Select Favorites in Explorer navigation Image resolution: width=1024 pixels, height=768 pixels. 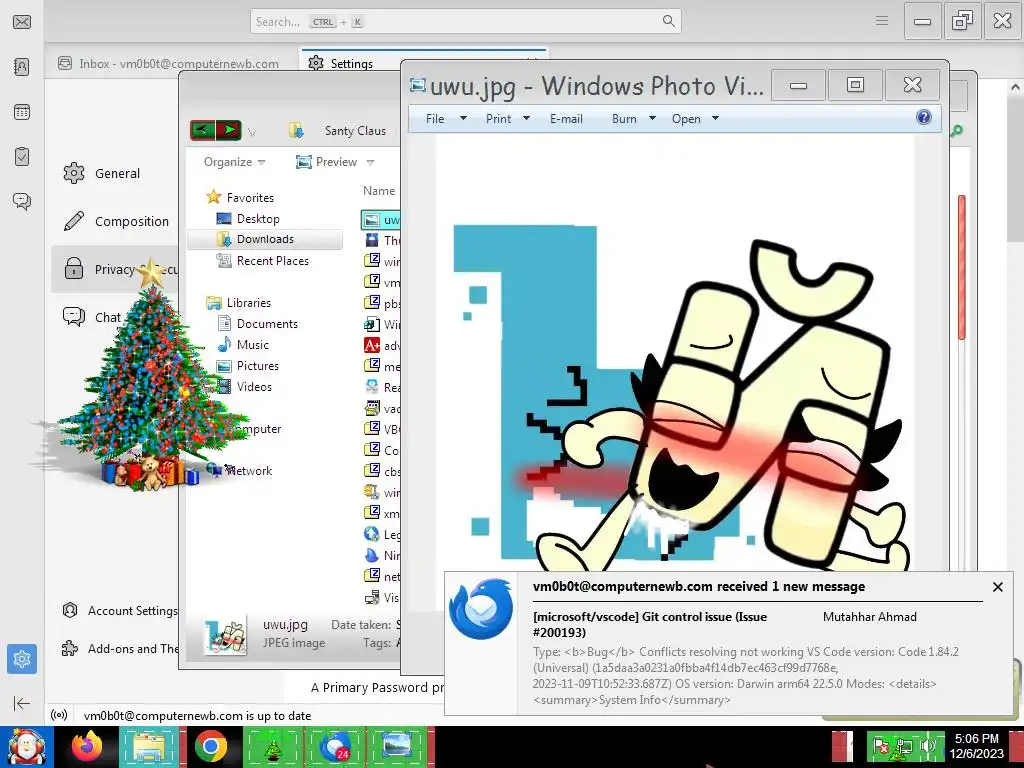tap(240, 197)
